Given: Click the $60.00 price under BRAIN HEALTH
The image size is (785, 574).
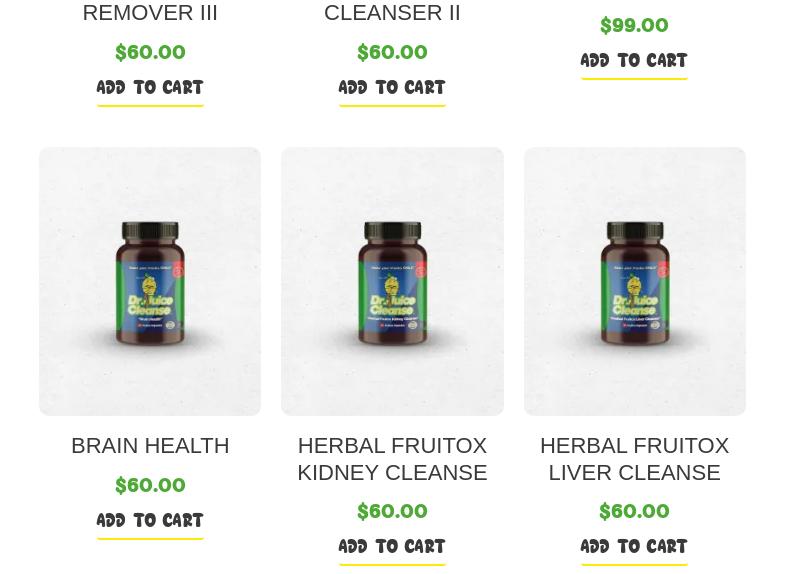Looking at the screenshot, I should tap(150, 485).
